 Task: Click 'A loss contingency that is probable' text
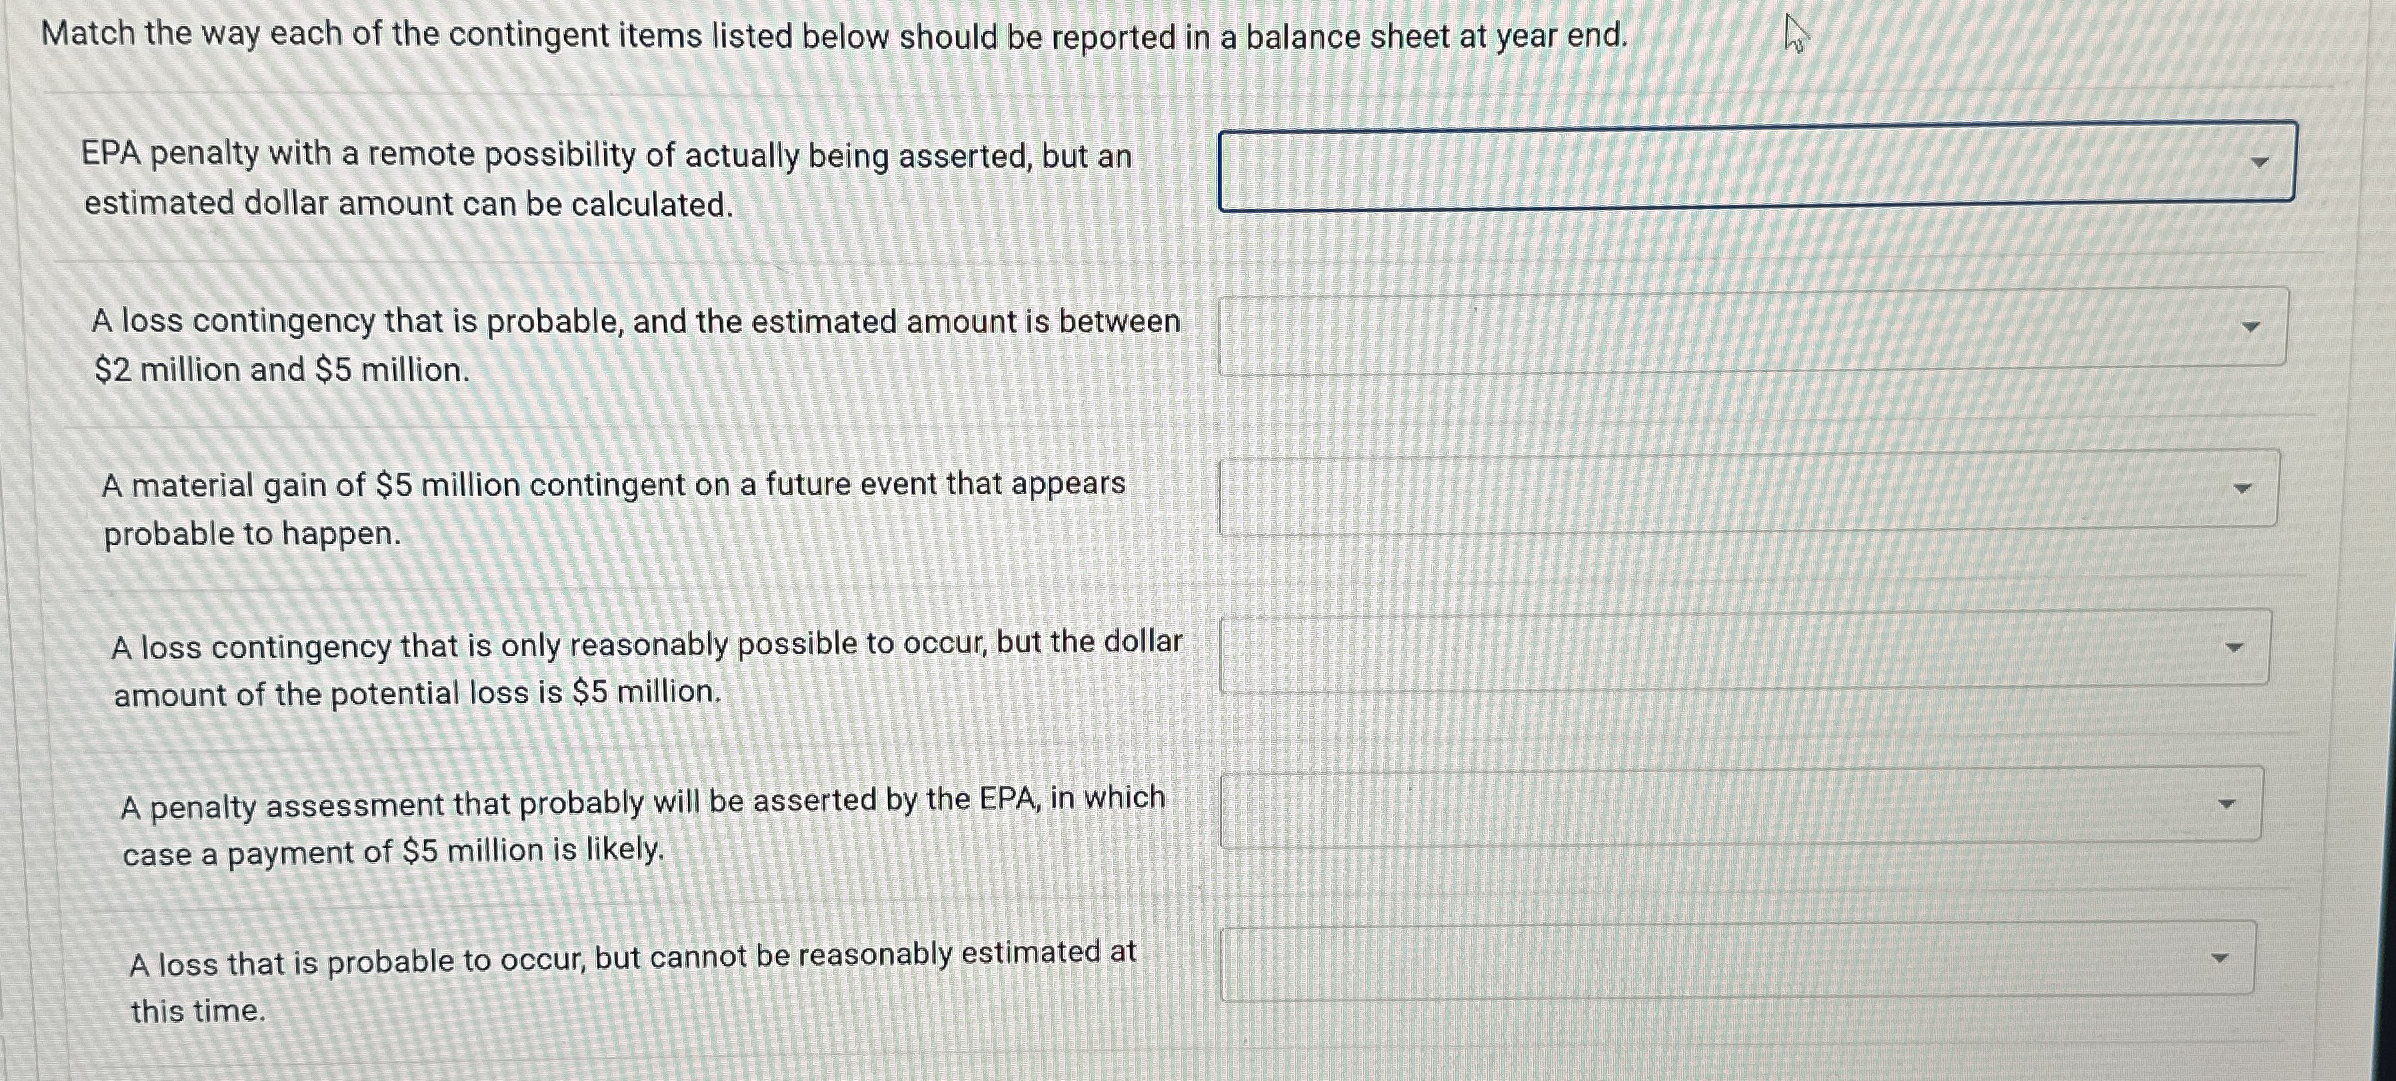(635, 321)
